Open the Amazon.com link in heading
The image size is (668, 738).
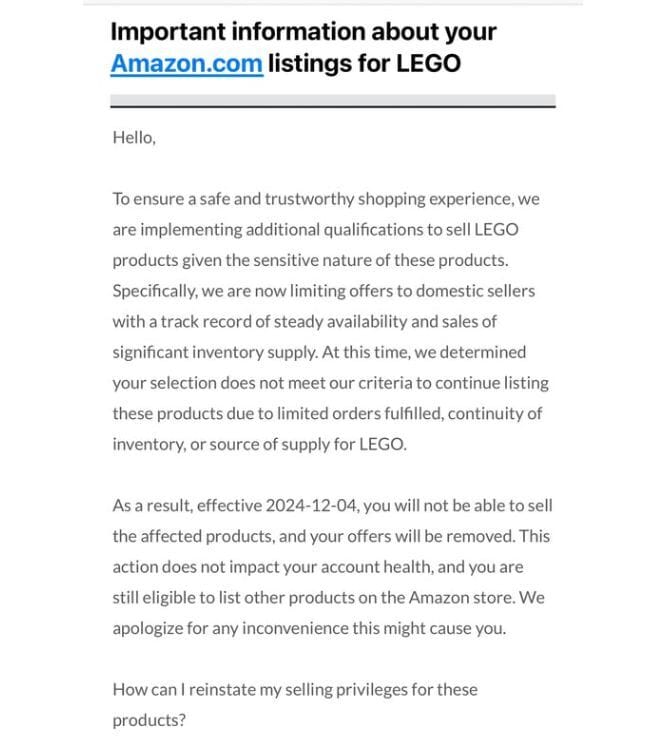187,64
